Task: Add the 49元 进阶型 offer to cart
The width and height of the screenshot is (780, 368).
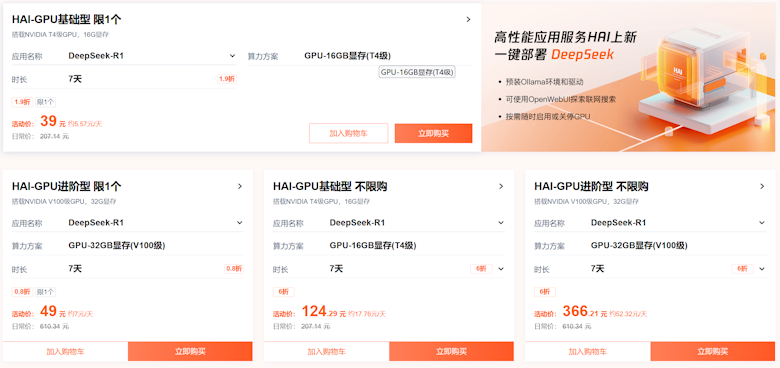Action: pos(65,352)
